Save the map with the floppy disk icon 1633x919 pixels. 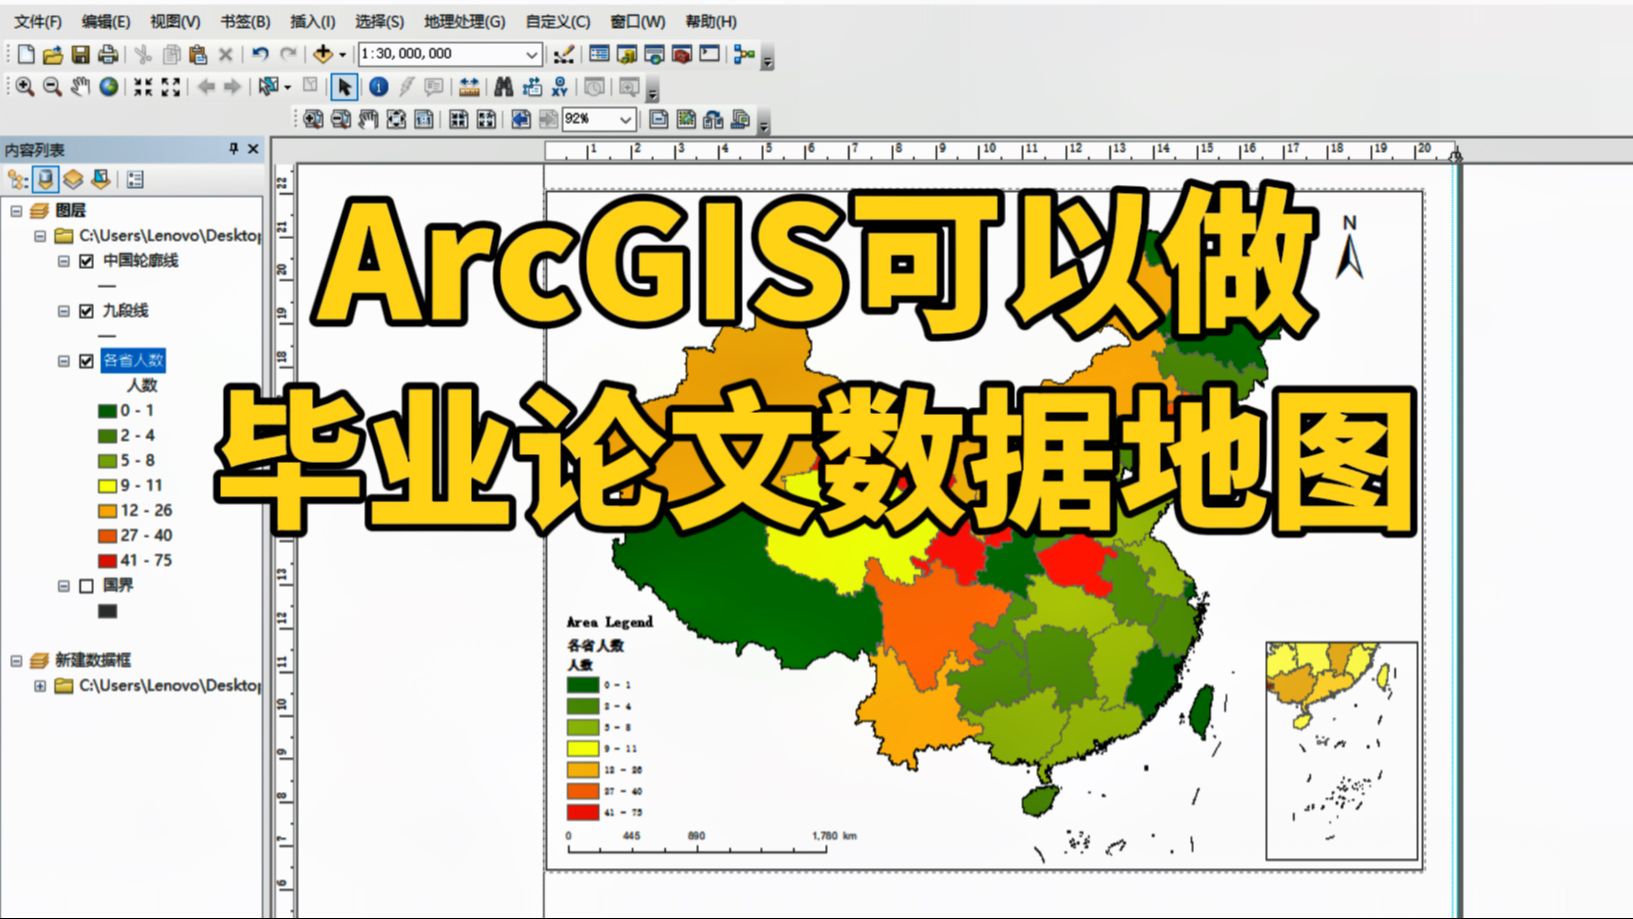(x=80, y=54)
